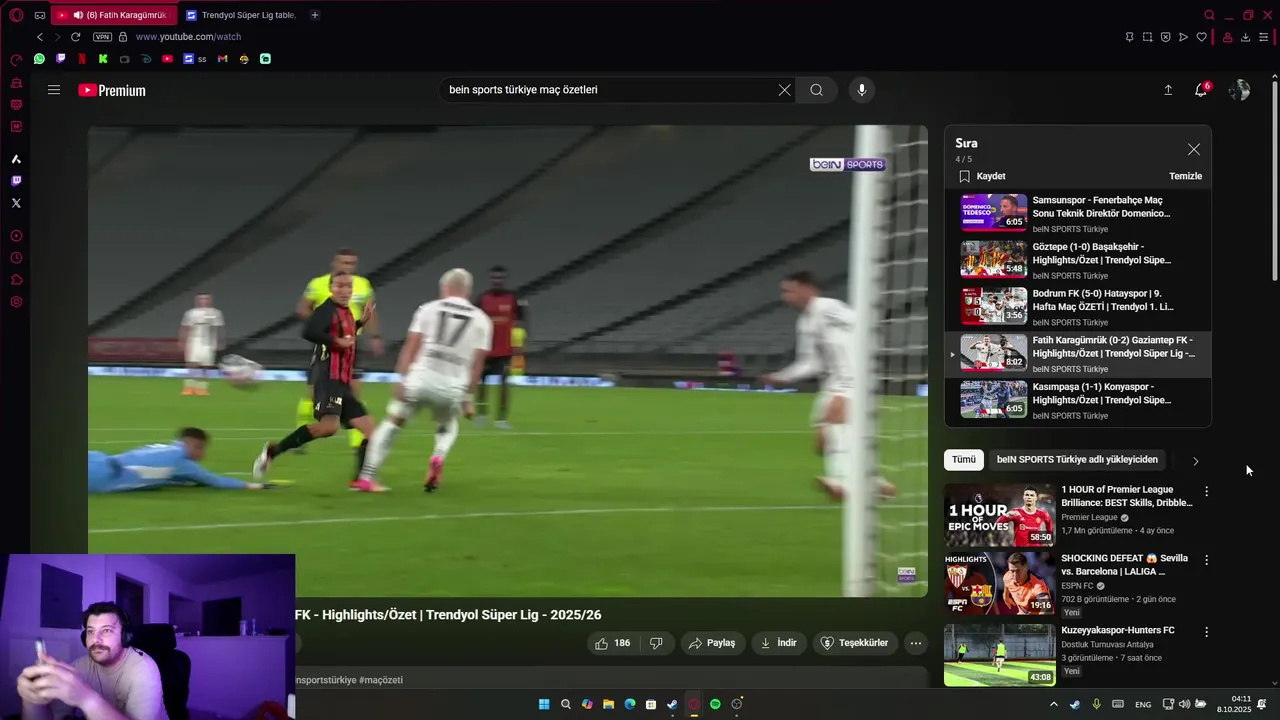Select beIN SPORTS Türkiye adlı yükleyiciden chip
The width and height of the screenshot is (1280, 720).
click(x=1077, y=460)
